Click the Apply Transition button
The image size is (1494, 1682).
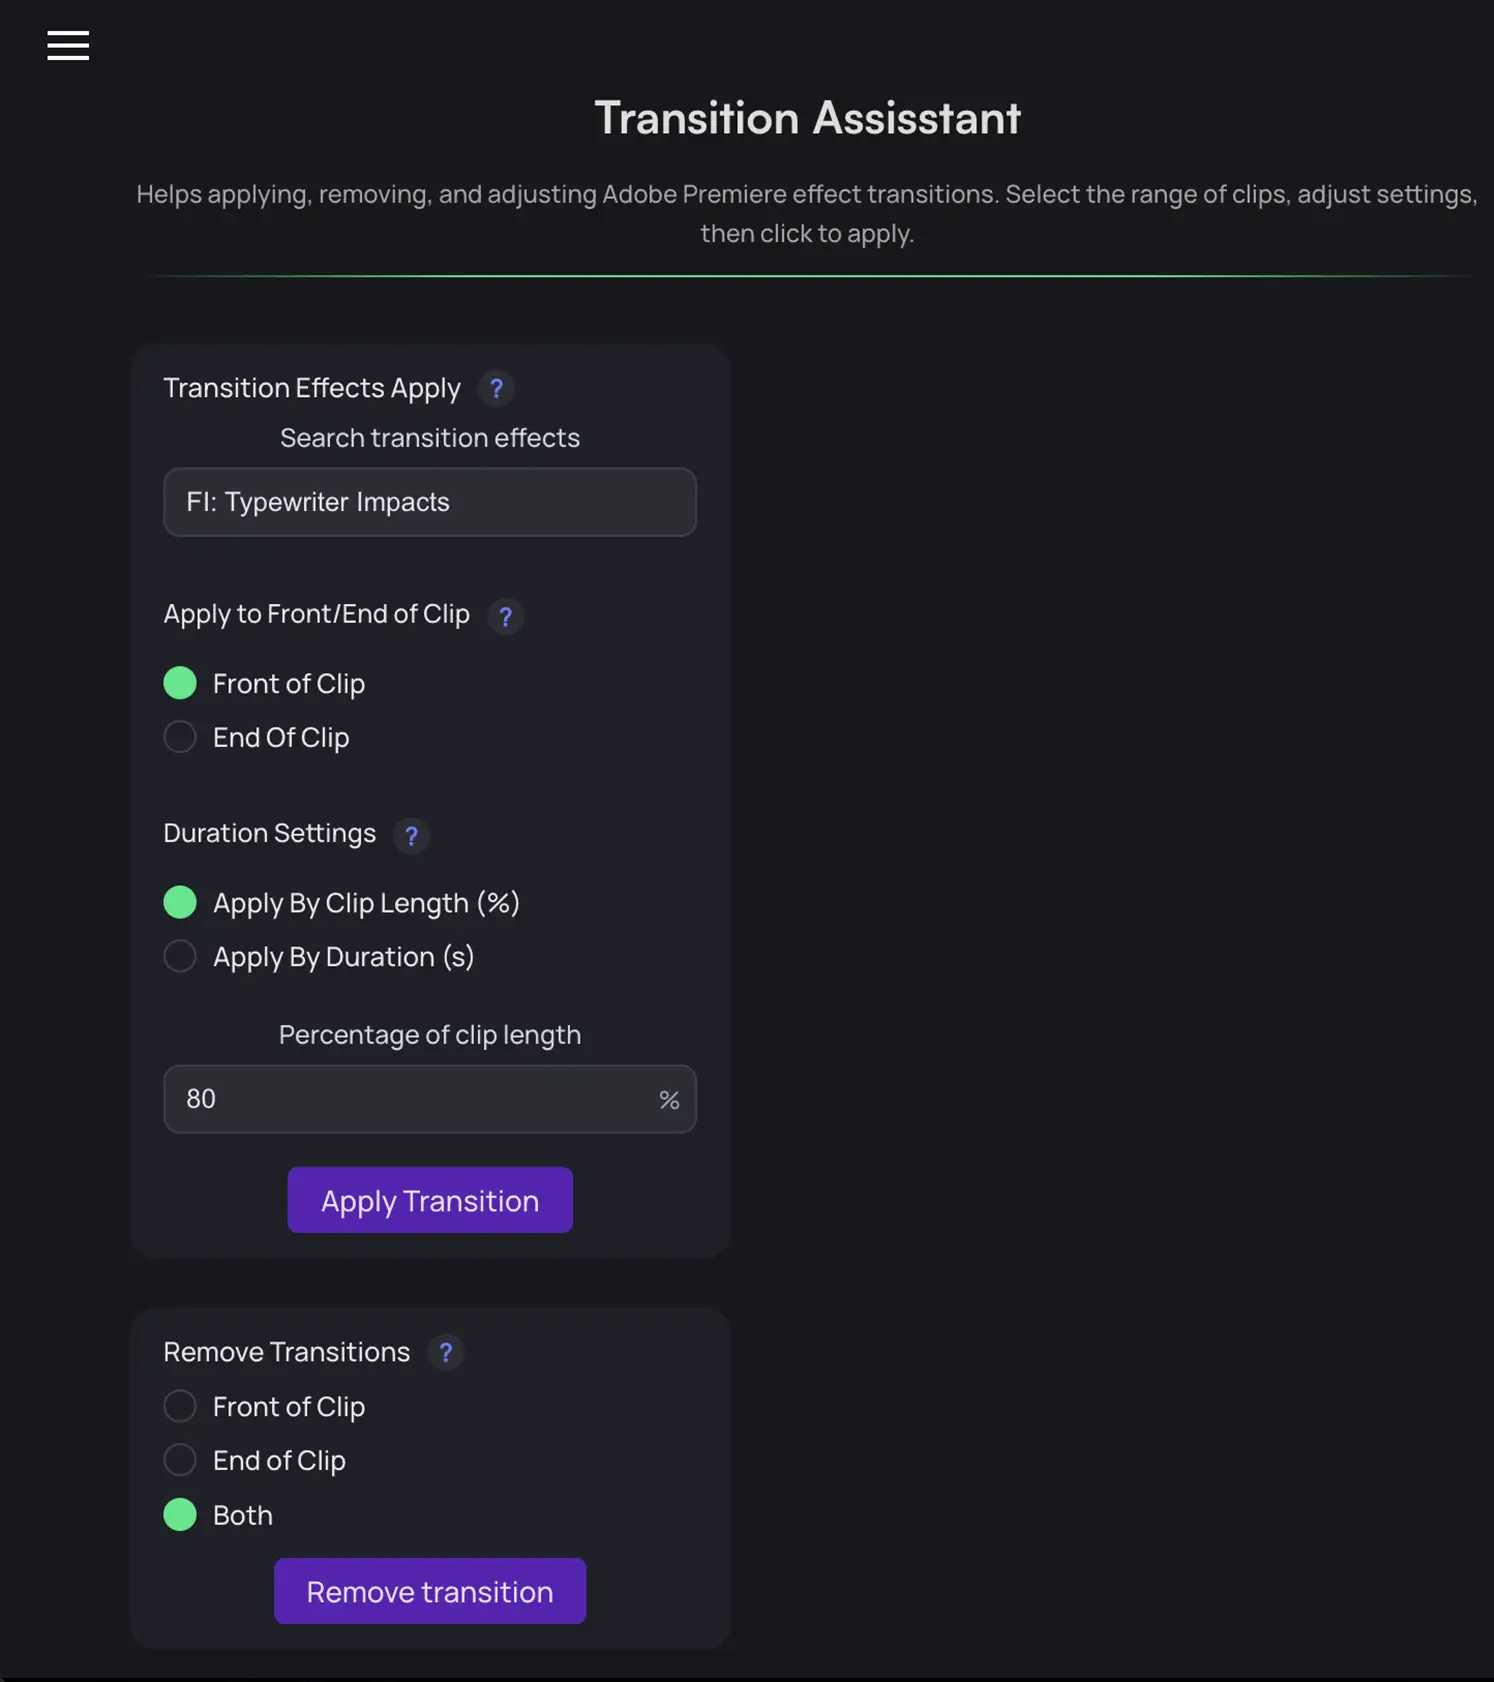coord(429,1200)
